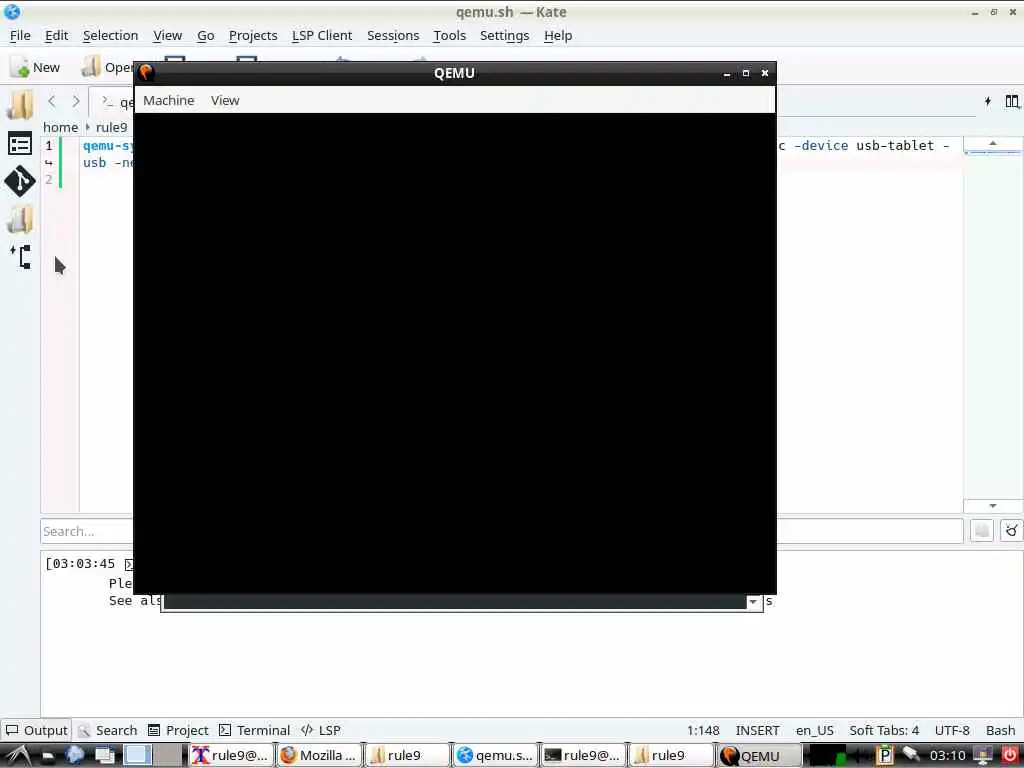
Task: Open the Bash syntax mode selector
Action: (1000, 730)
